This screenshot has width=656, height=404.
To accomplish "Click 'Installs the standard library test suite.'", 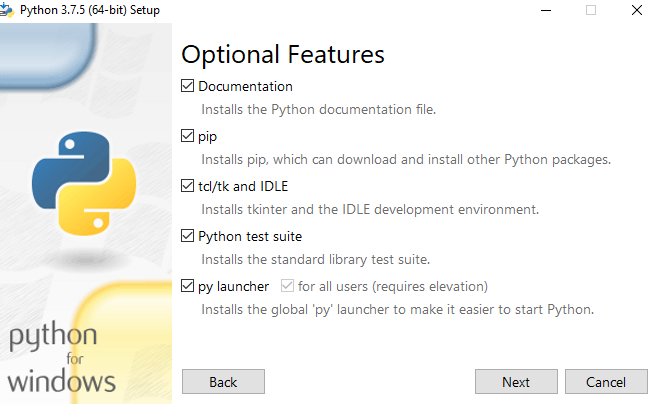I will pos(316,260).
